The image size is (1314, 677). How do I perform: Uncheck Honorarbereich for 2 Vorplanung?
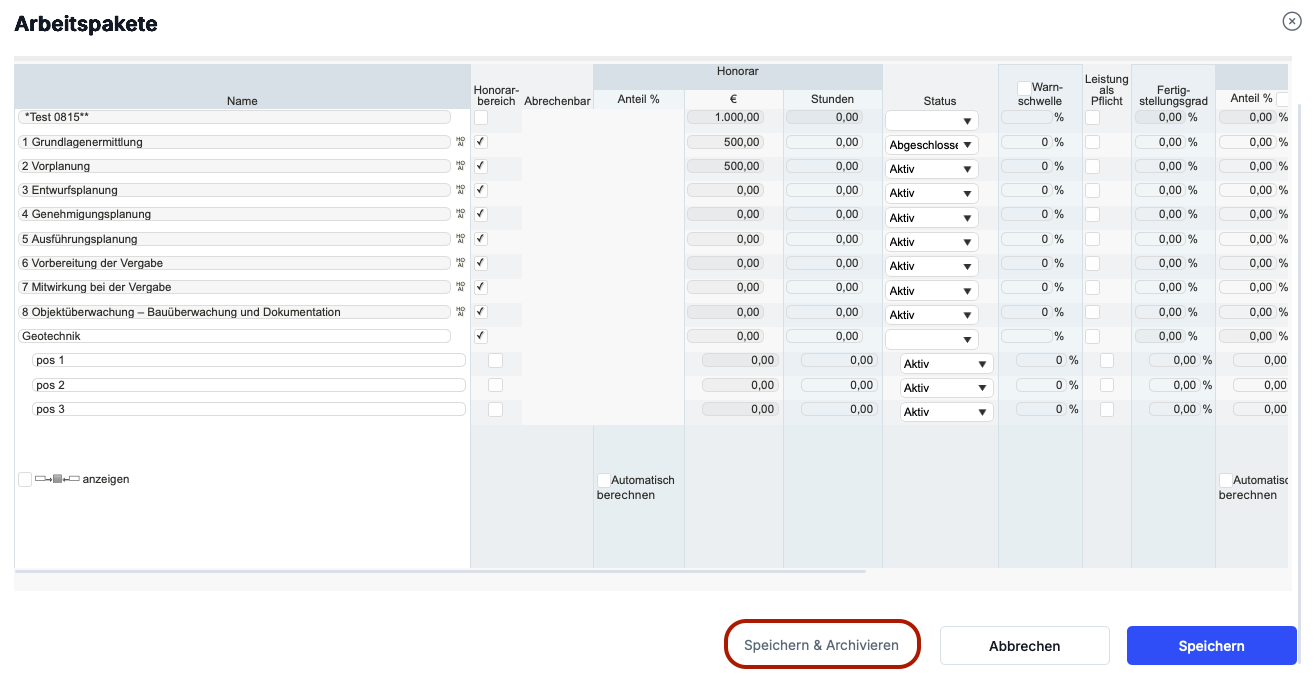pos(481,166)
